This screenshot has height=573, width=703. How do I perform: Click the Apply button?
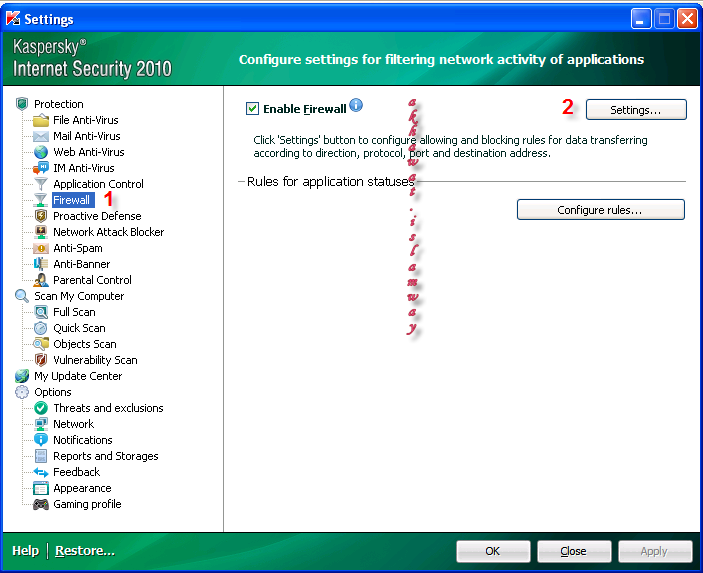tap(655, 551)
